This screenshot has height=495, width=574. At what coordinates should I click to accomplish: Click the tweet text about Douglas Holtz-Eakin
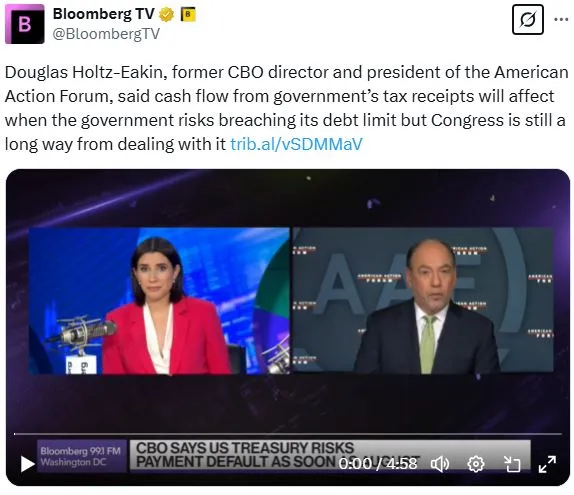coord(286,108)
